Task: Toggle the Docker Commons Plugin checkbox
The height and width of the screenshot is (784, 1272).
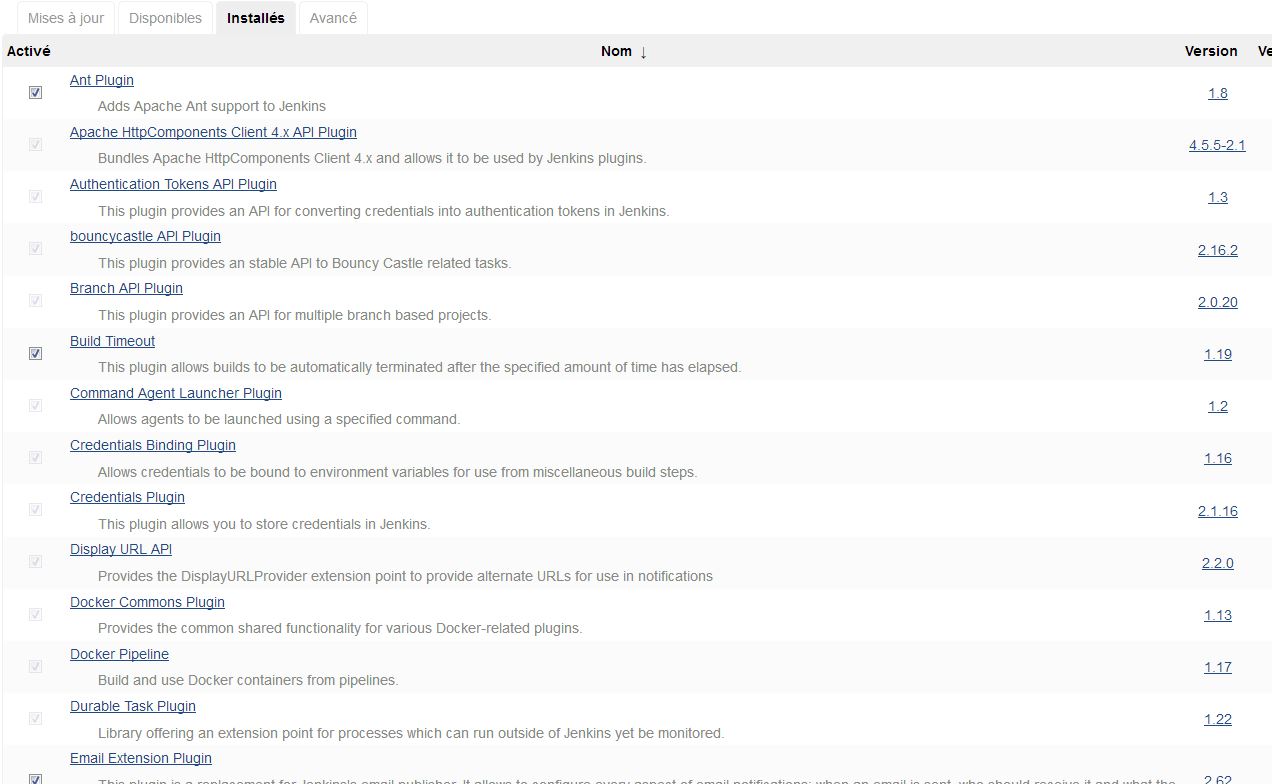Action: click(36, 614)
